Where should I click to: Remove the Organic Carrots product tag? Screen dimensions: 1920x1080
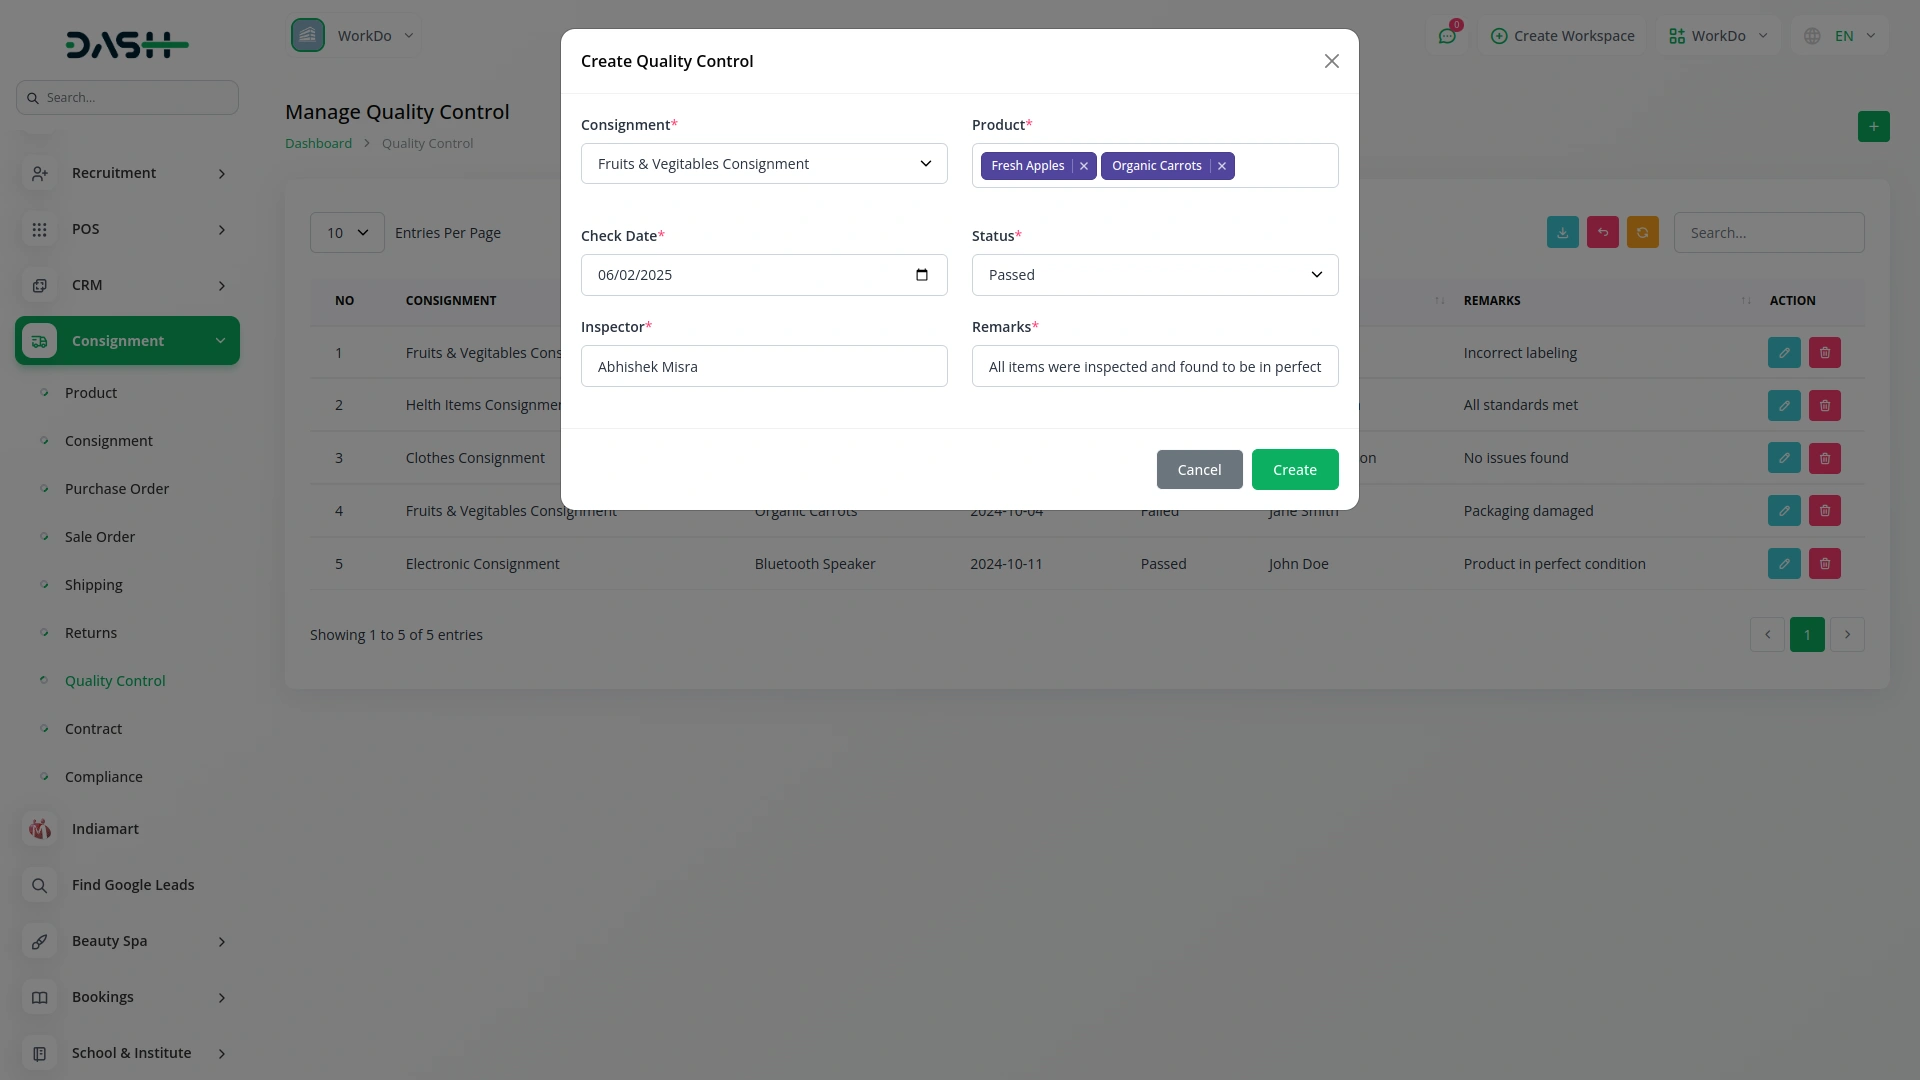point(1221,166)
